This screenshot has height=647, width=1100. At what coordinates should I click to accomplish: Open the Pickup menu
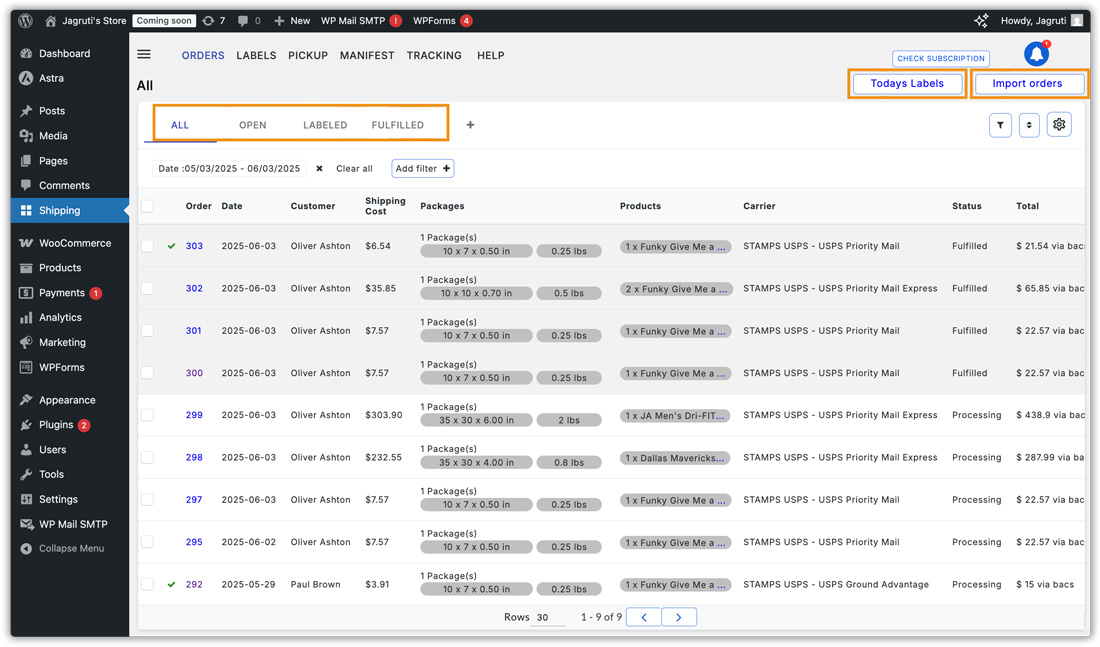pyautogui.click(x=308, y=55)
